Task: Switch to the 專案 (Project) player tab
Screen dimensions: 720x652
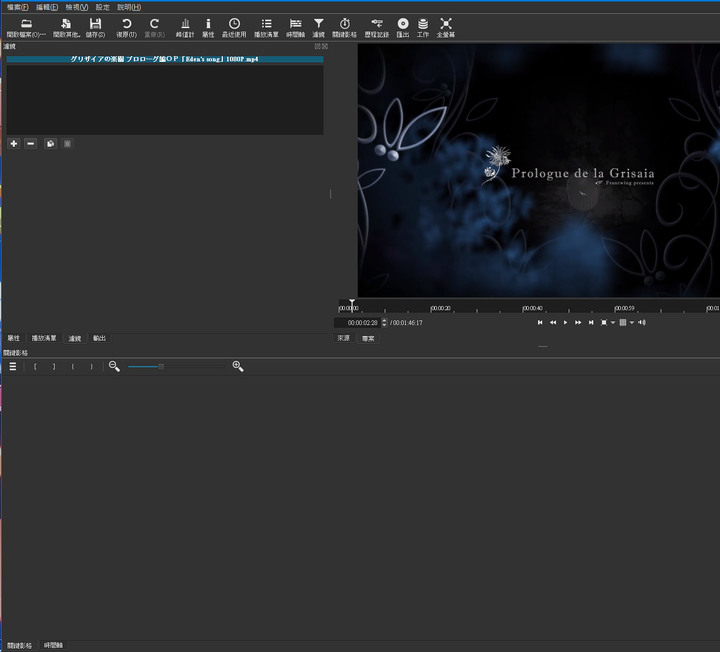Action: pos(368,338)
